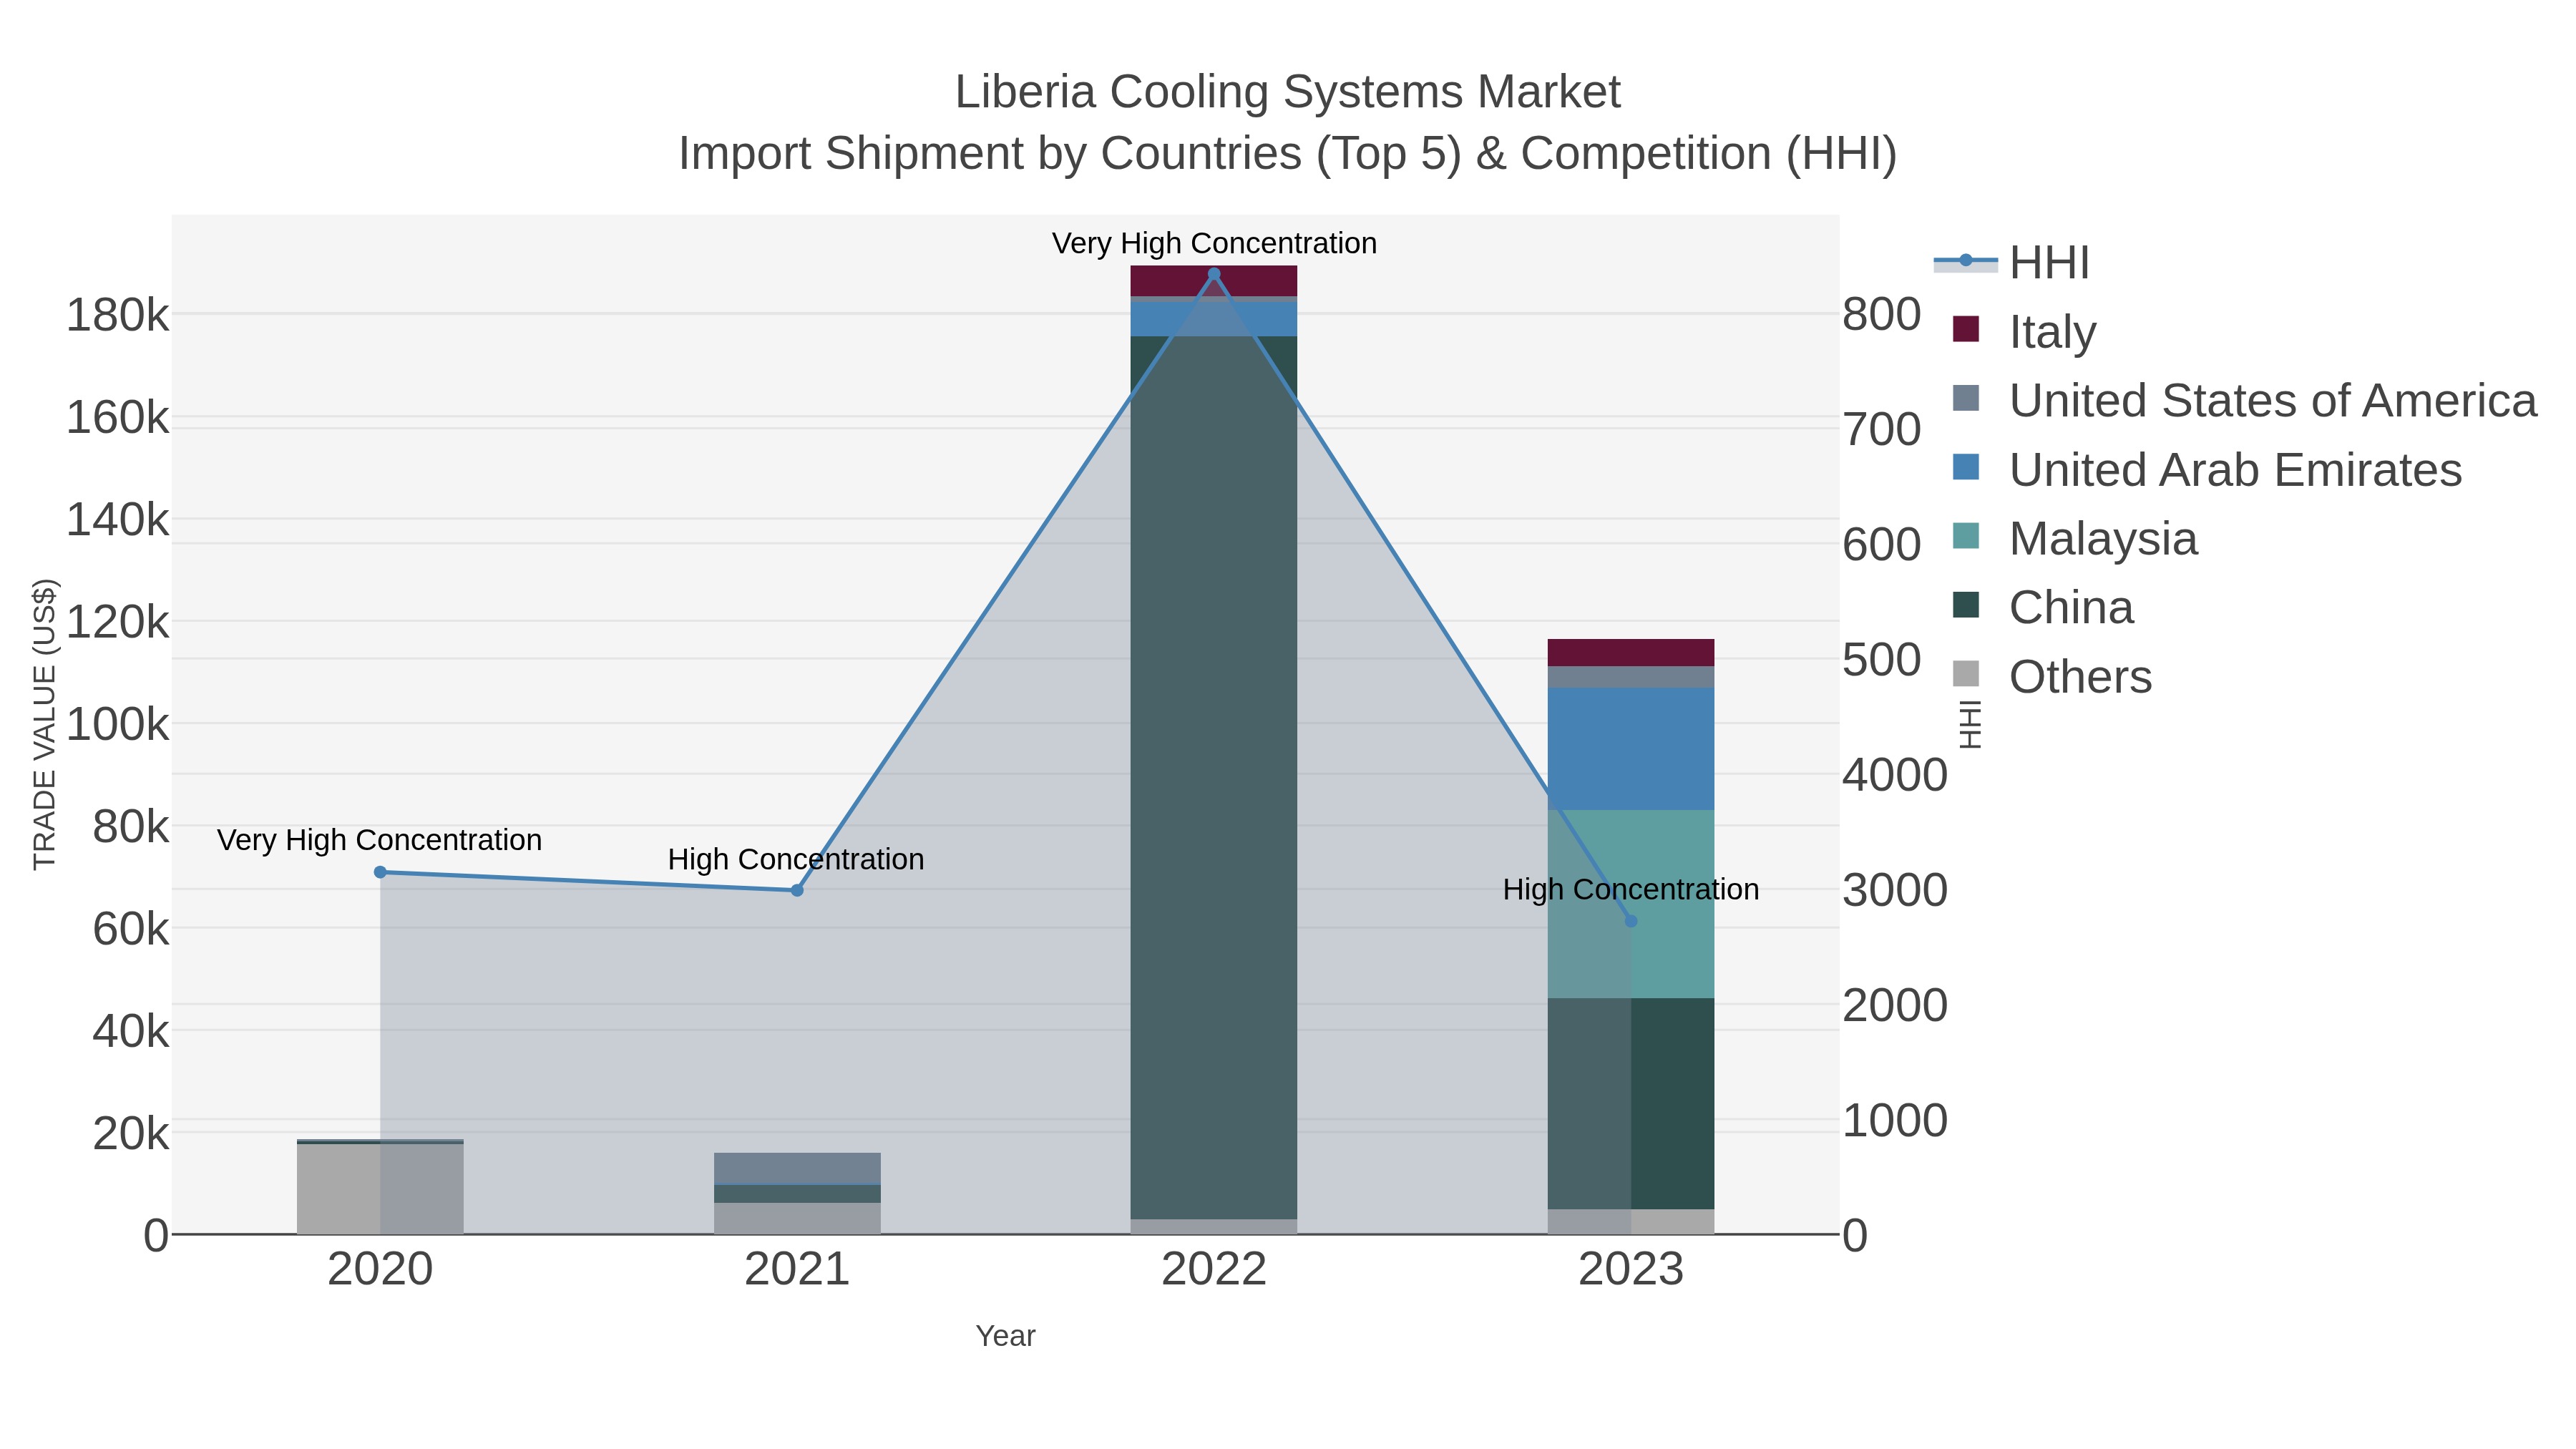This screenshot has height=1449, width=2576.
Task: Select the 2022 China bar segment
Action: tap(1214, 777)
